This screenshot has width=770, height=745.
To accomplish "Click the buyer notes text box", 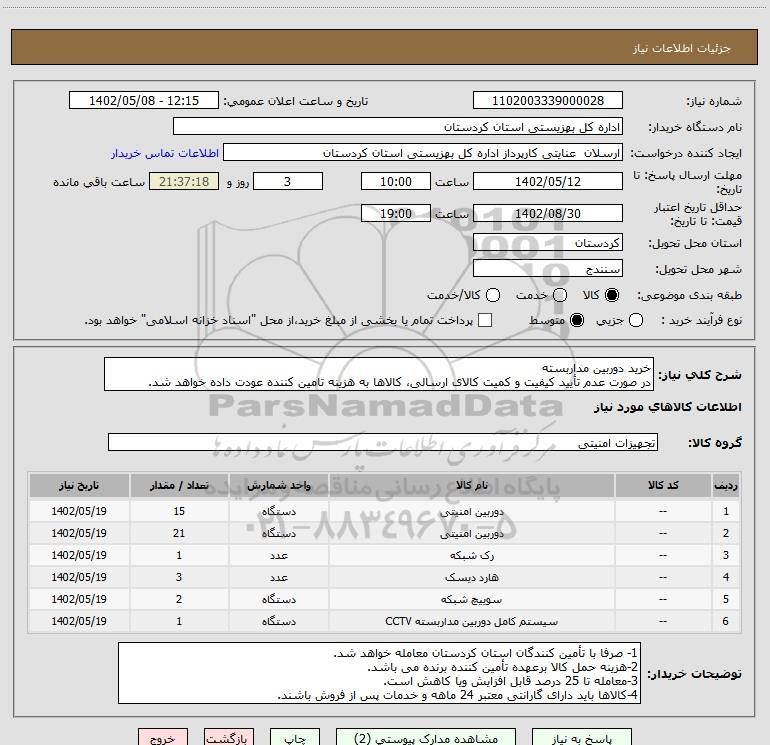I will [x=379, y=673].
